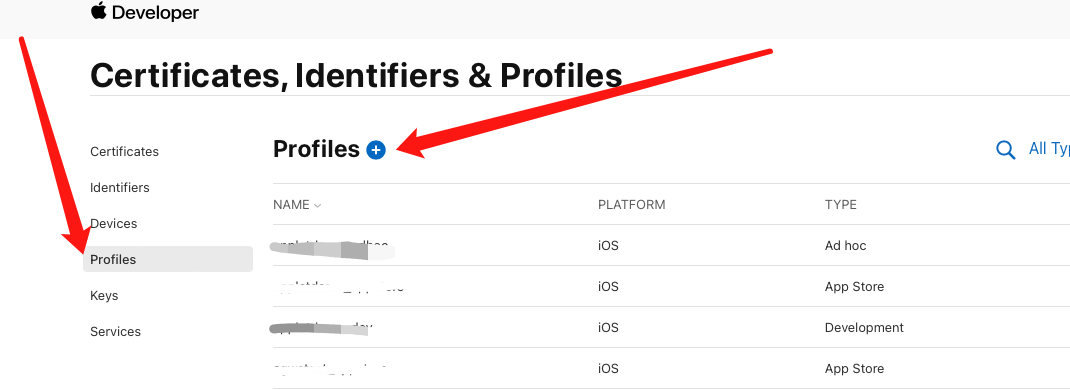
Task: Click the TYPE column header
Action: (841, 205)
